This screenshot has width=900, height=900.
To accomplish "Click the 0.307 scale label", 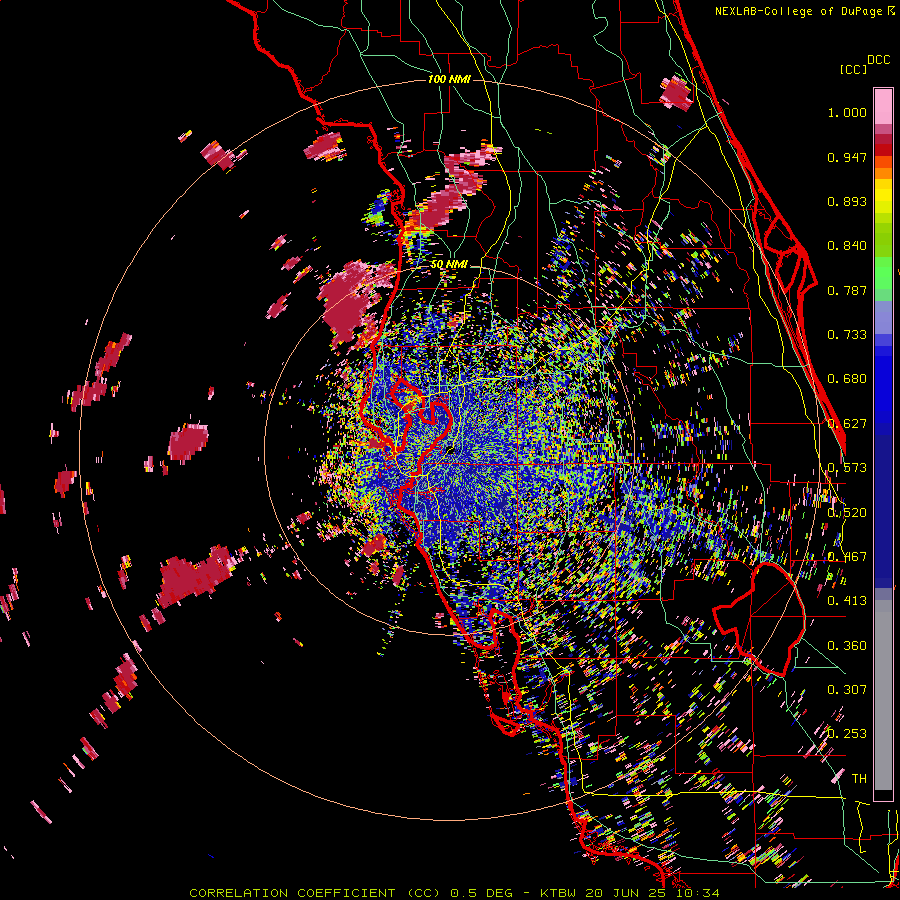I will tap(847, 690).
